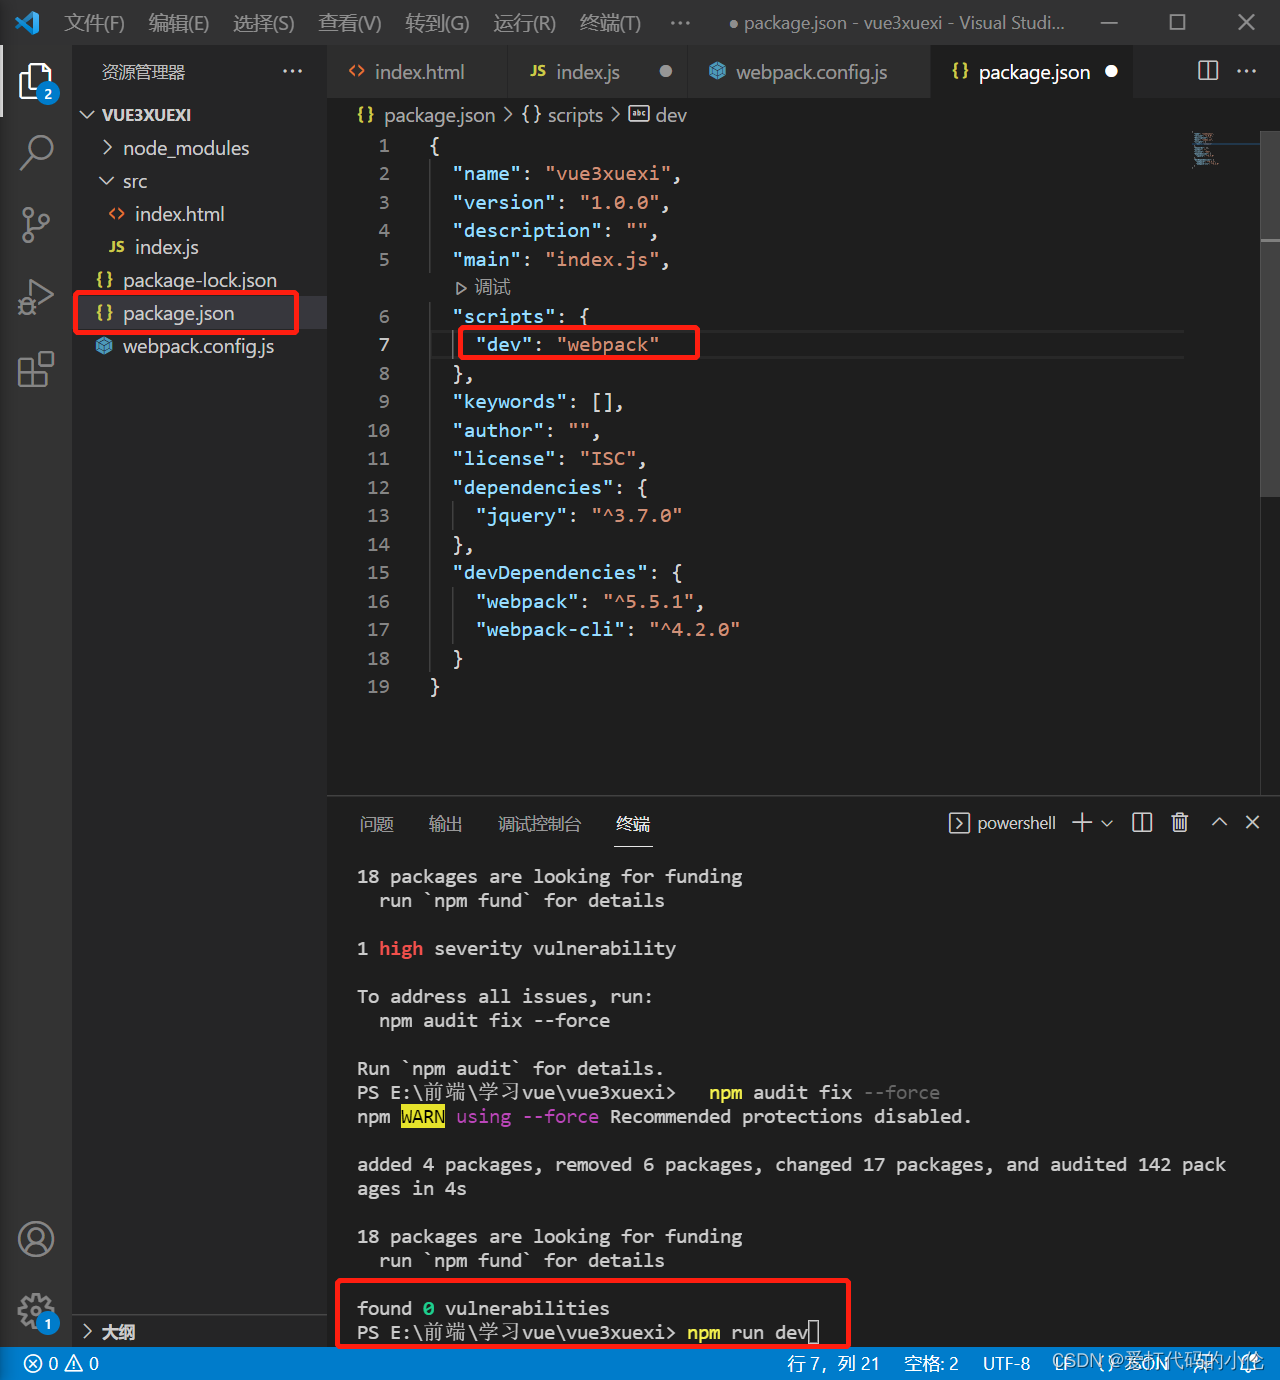Viewport: 1280px width, 1380px height.
Task: Close unsaved index.js tab via dot
Action: pyautogui.click(x=666, y=71)
